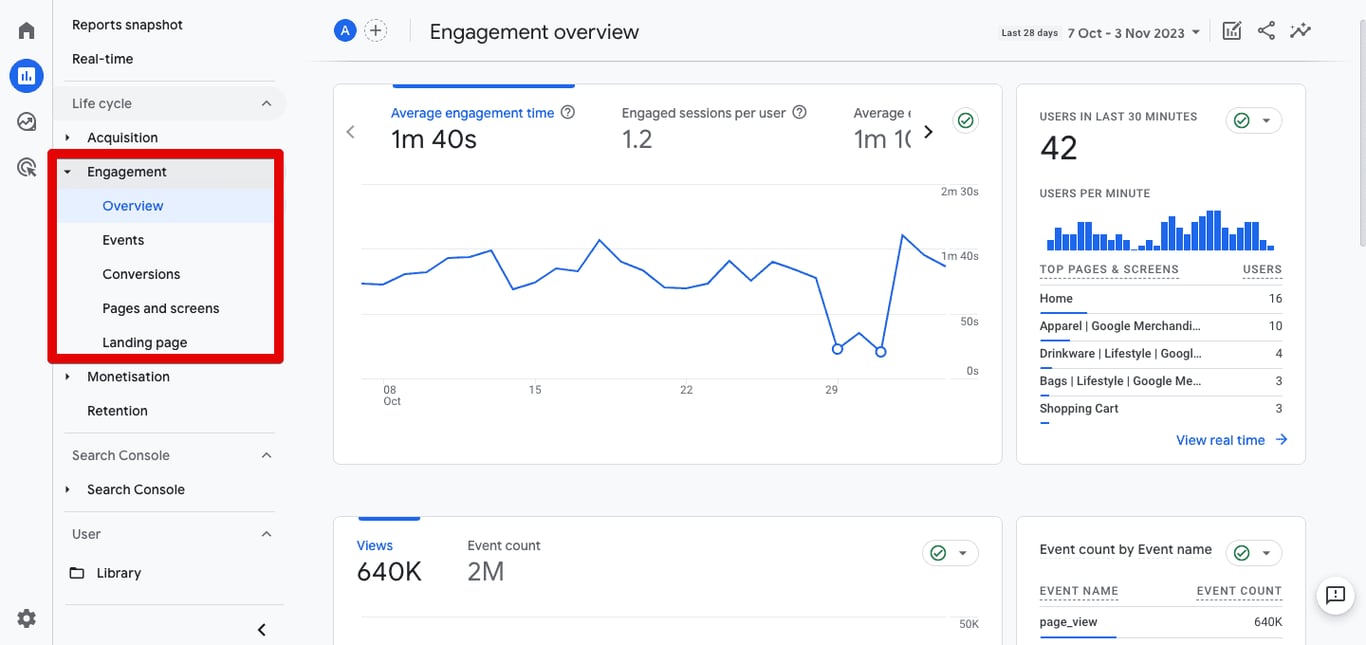
Task: Click the Apparel | Google Merchandi... row
Action: coord(1161,326)
